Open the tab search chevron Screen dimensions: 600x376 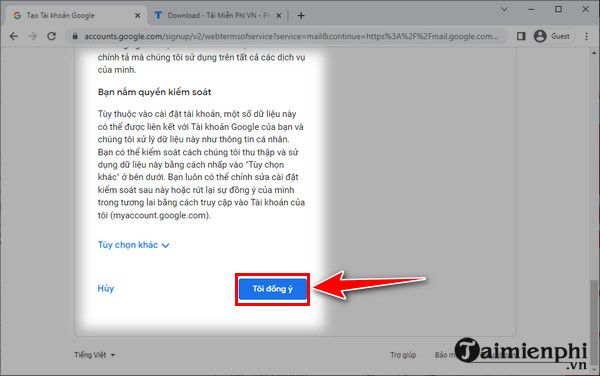tap(505, 9)
